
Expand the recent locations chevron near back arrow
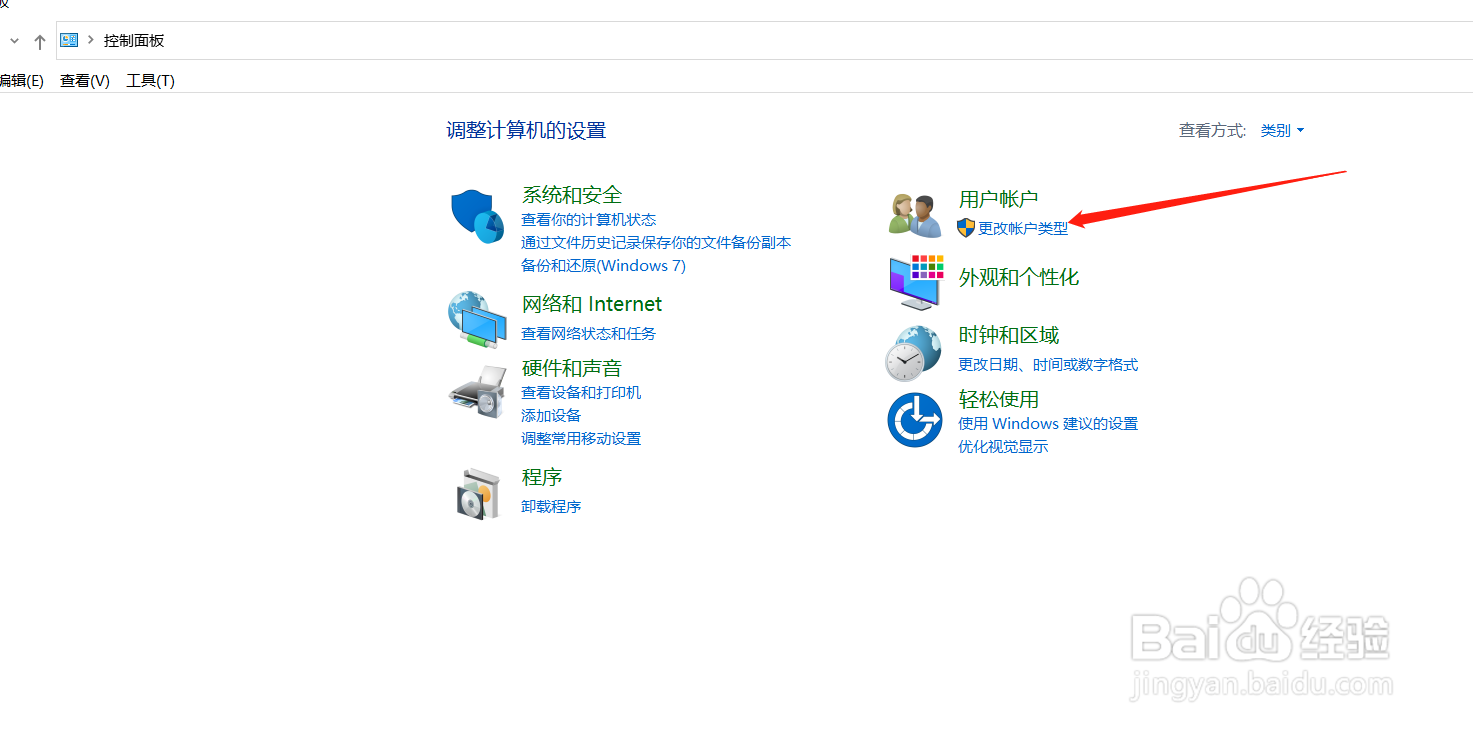[x=14, y=40]
